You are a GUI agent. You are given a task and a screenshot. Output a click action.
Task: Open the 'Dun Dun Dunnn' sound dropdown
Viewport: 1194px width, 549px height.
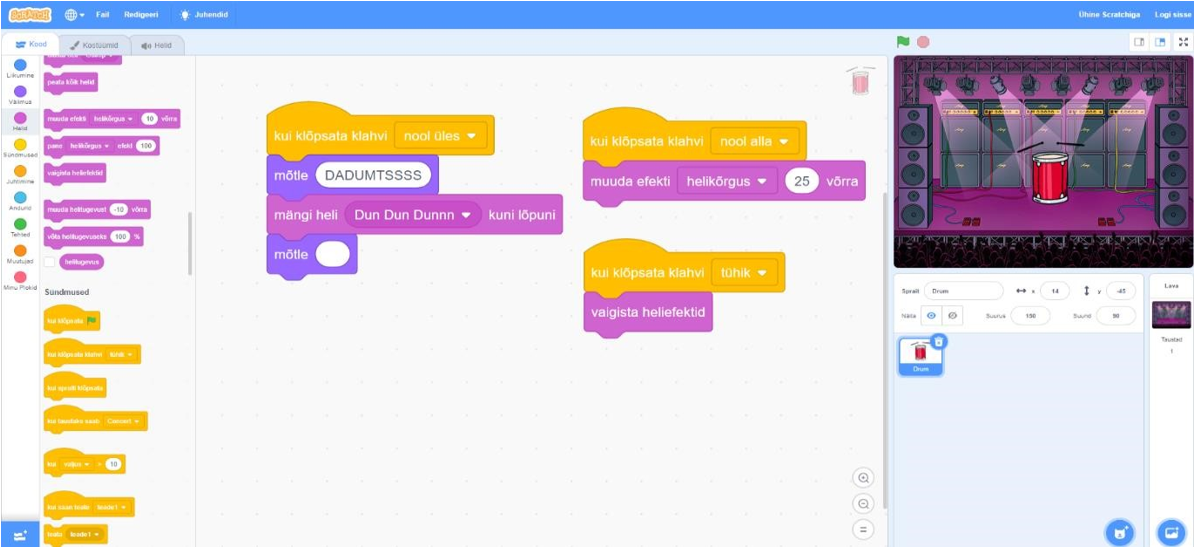413,215
